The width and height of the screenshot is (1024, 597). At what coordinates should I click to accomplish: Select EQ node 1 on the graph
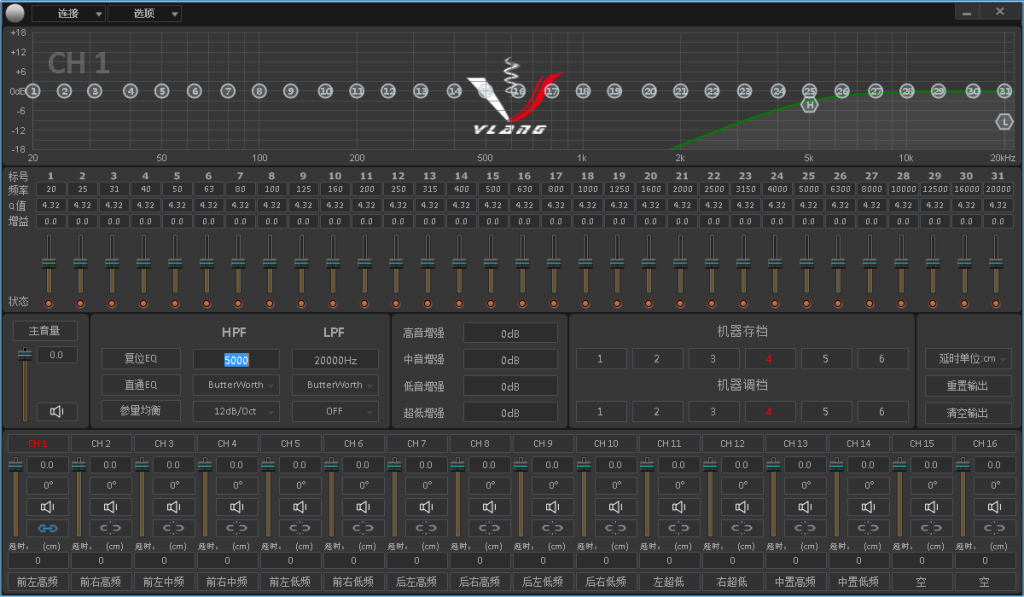point(33,91)
